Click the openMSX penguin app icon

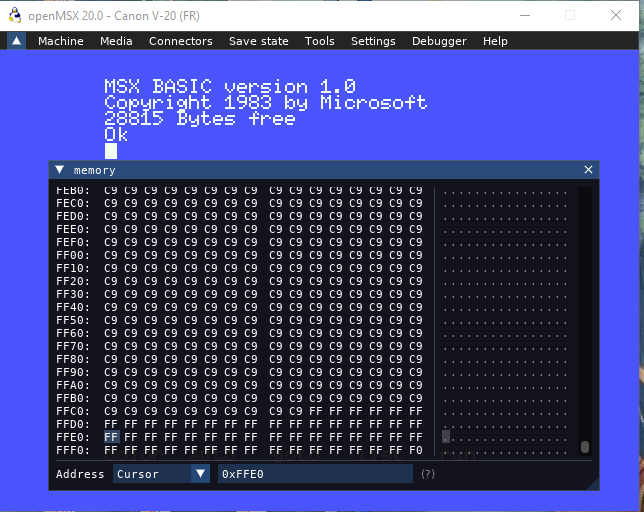tap(15, 15)
